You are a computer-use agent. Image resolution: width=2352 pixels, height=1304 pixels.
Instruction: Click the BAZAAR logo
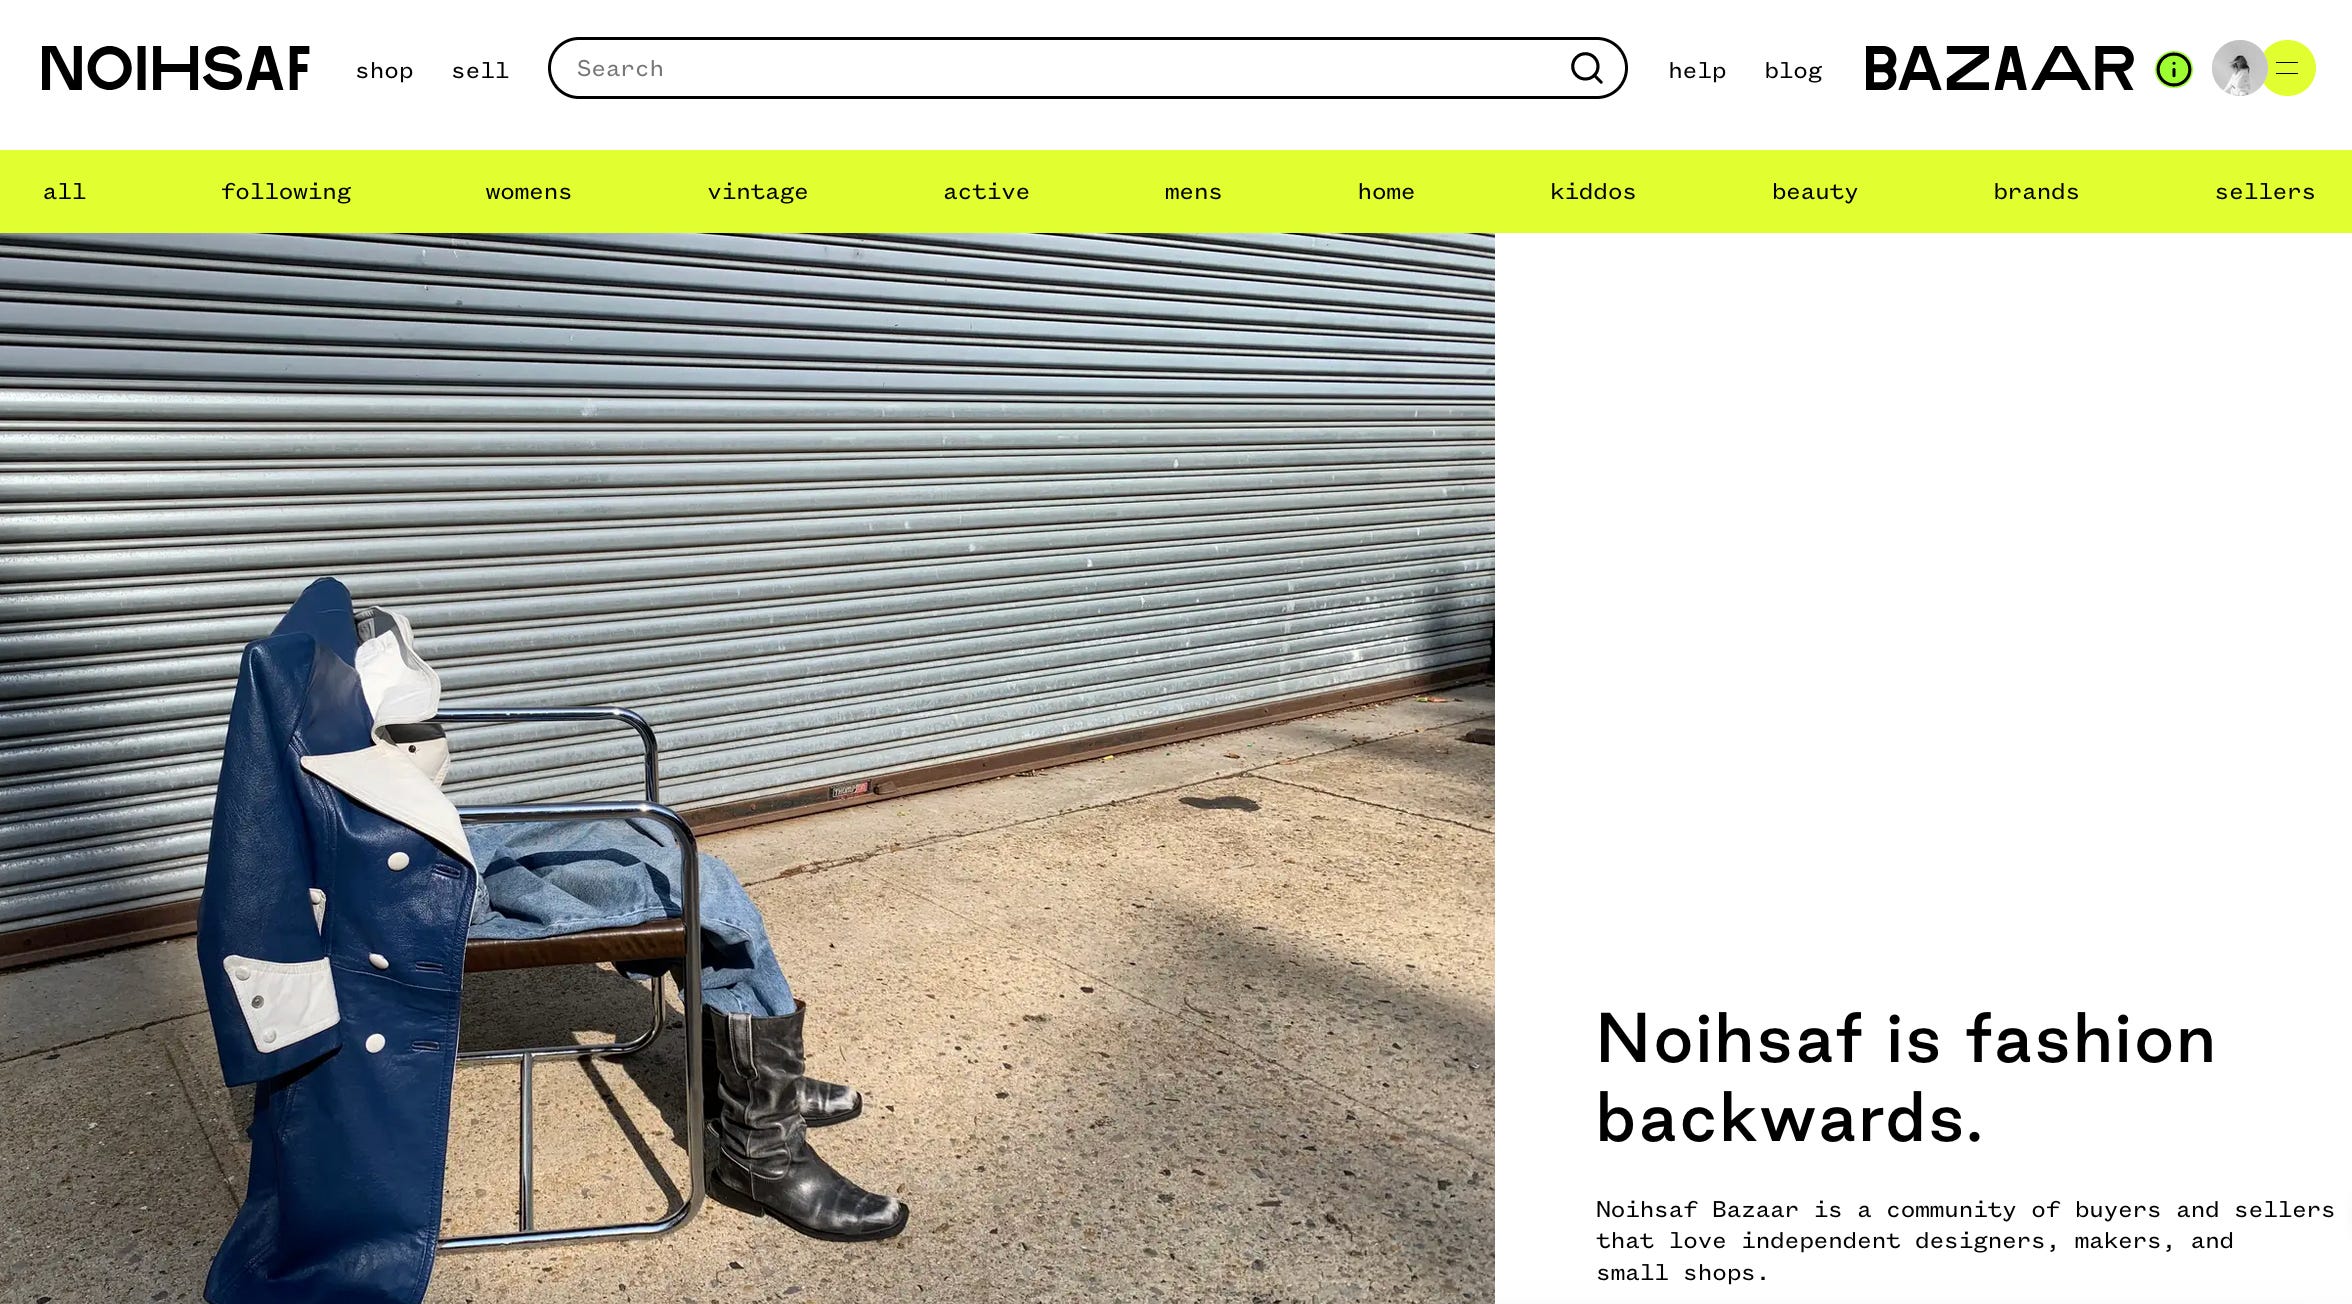[x=1999, y=68]
